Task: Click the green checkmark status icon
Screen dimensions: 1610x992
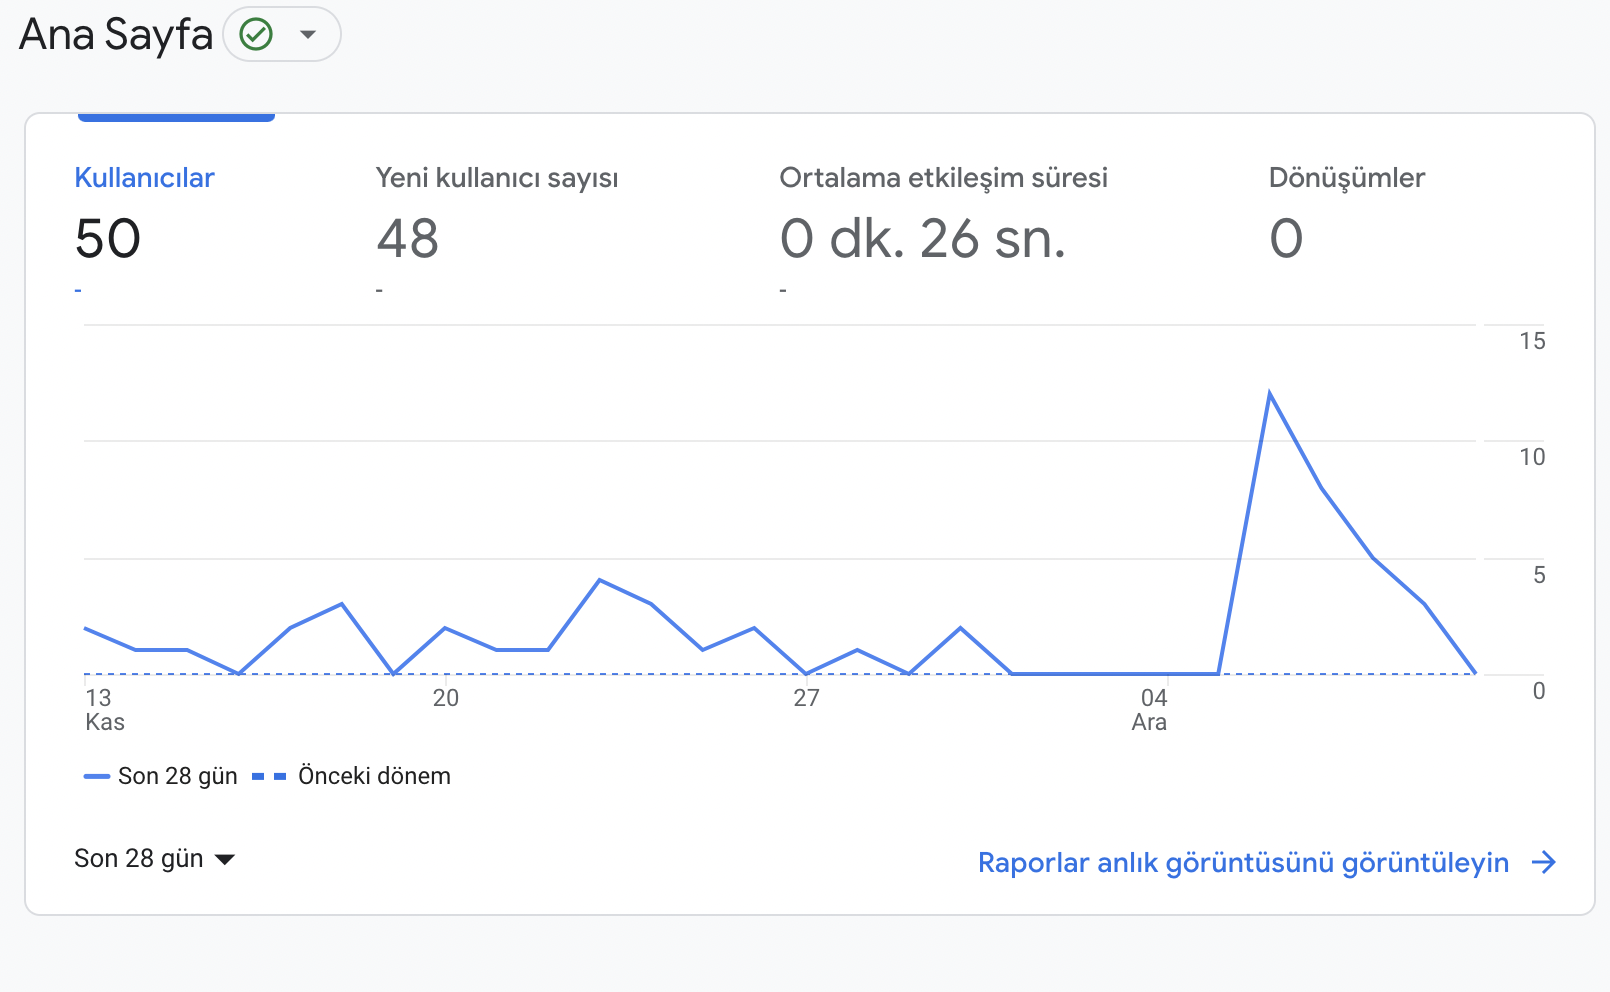Action: point(257,35)
